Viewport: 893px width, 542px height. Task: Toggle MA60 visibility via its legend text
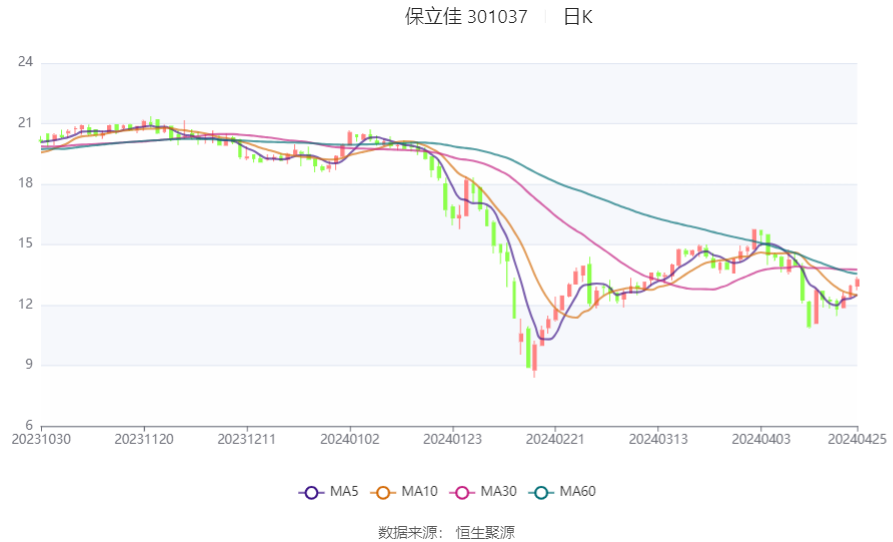[x=577, y=492]
